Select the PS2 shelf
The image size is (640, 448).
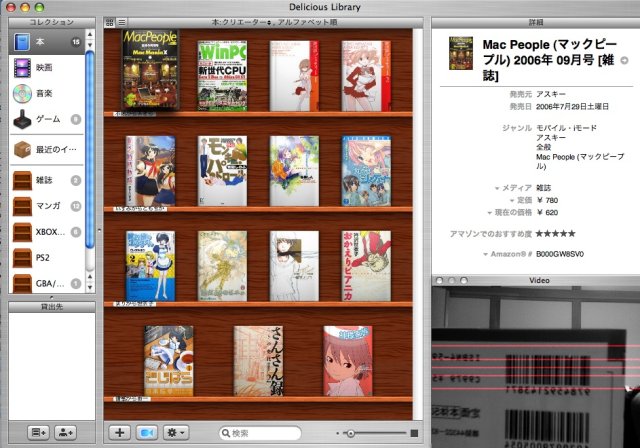(x=47, y=257)
